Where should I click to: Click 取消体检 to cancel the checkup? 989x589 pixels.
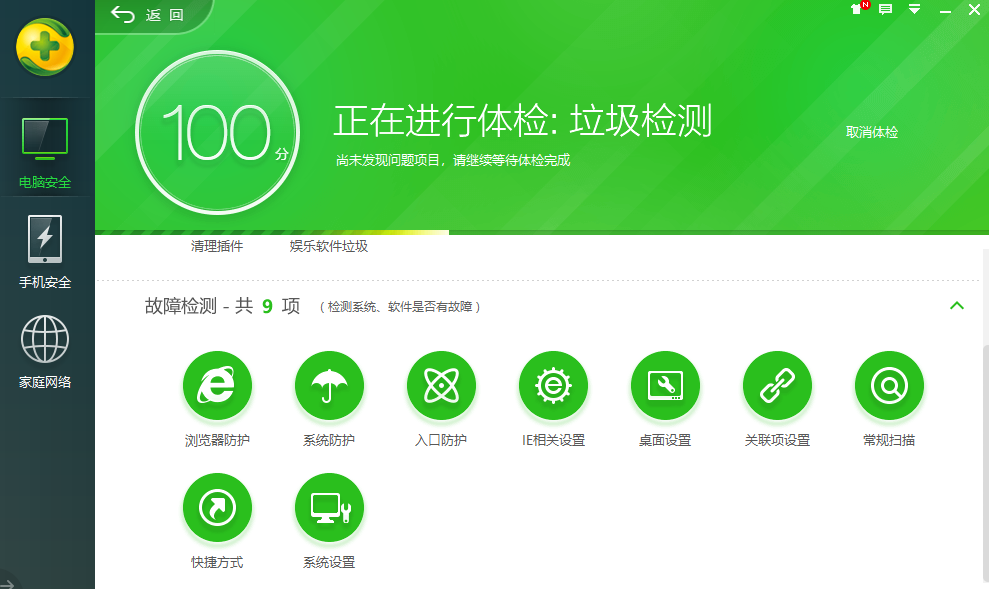871,131
